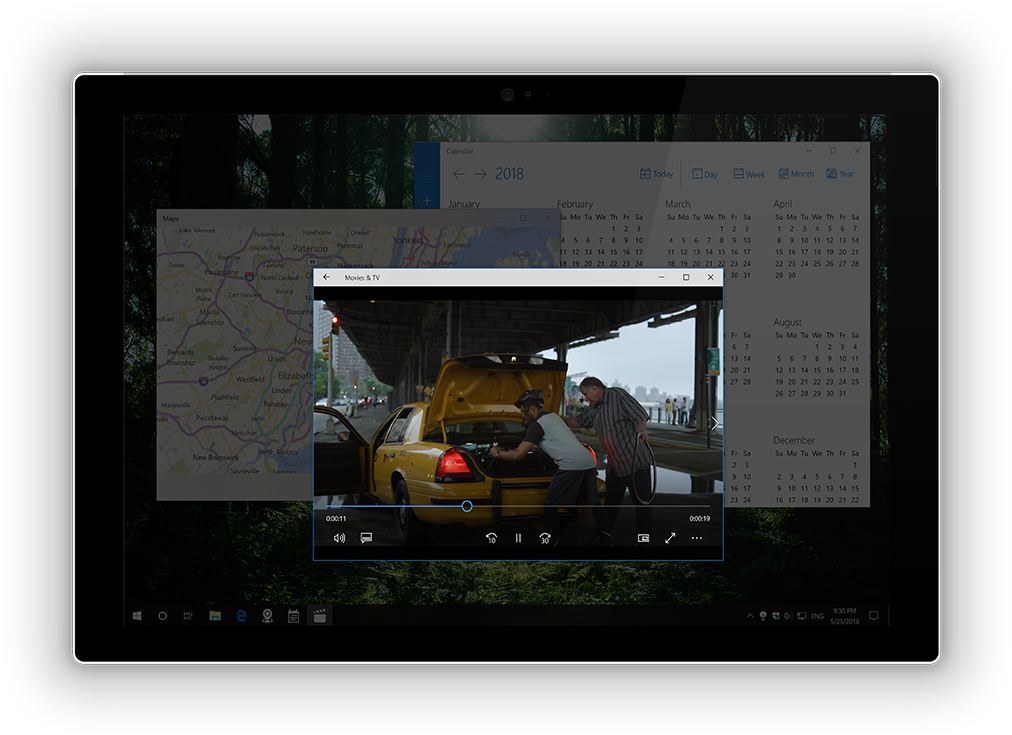
Task: Click Paterson on the Maps window
Action: [310, 248]
